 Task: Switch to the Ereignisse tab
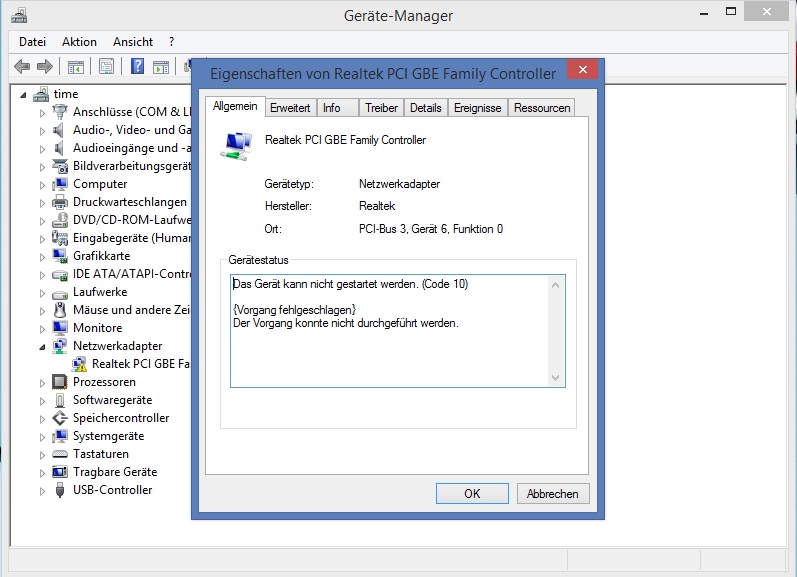click(477, 108)
